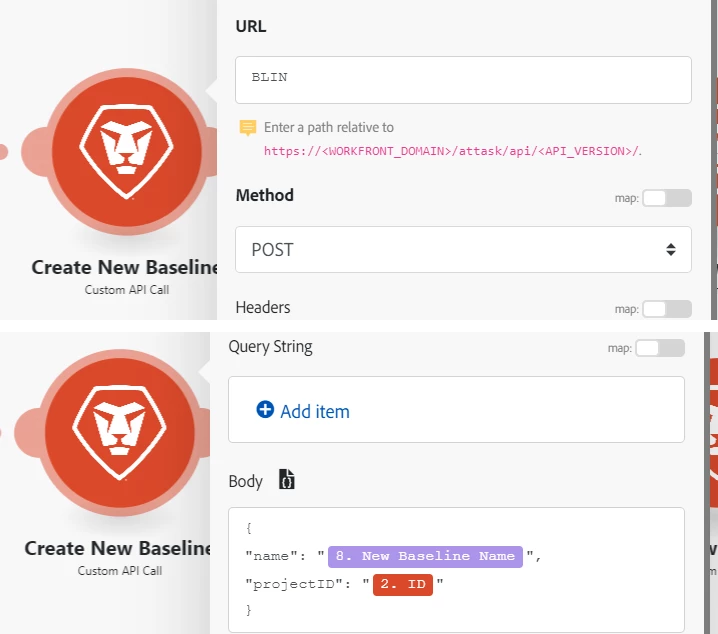Select the 8. New Baseline Name pill
718x634 pixels.
coord(425,557)
